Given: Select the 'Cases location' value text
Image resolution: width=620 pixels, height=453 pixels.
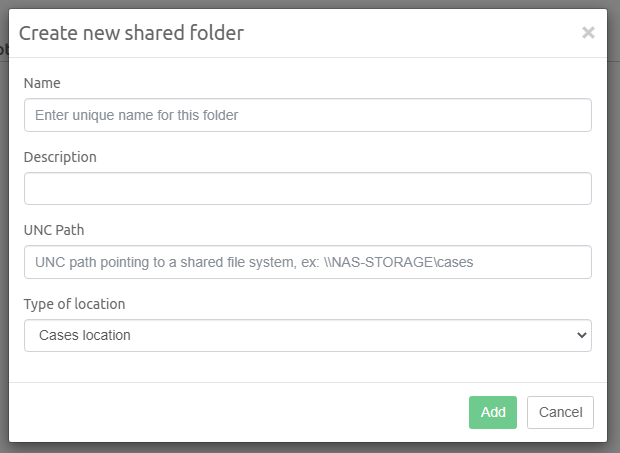Looking at the screenshot, I should pyautogui.click(x=85, y=336).
